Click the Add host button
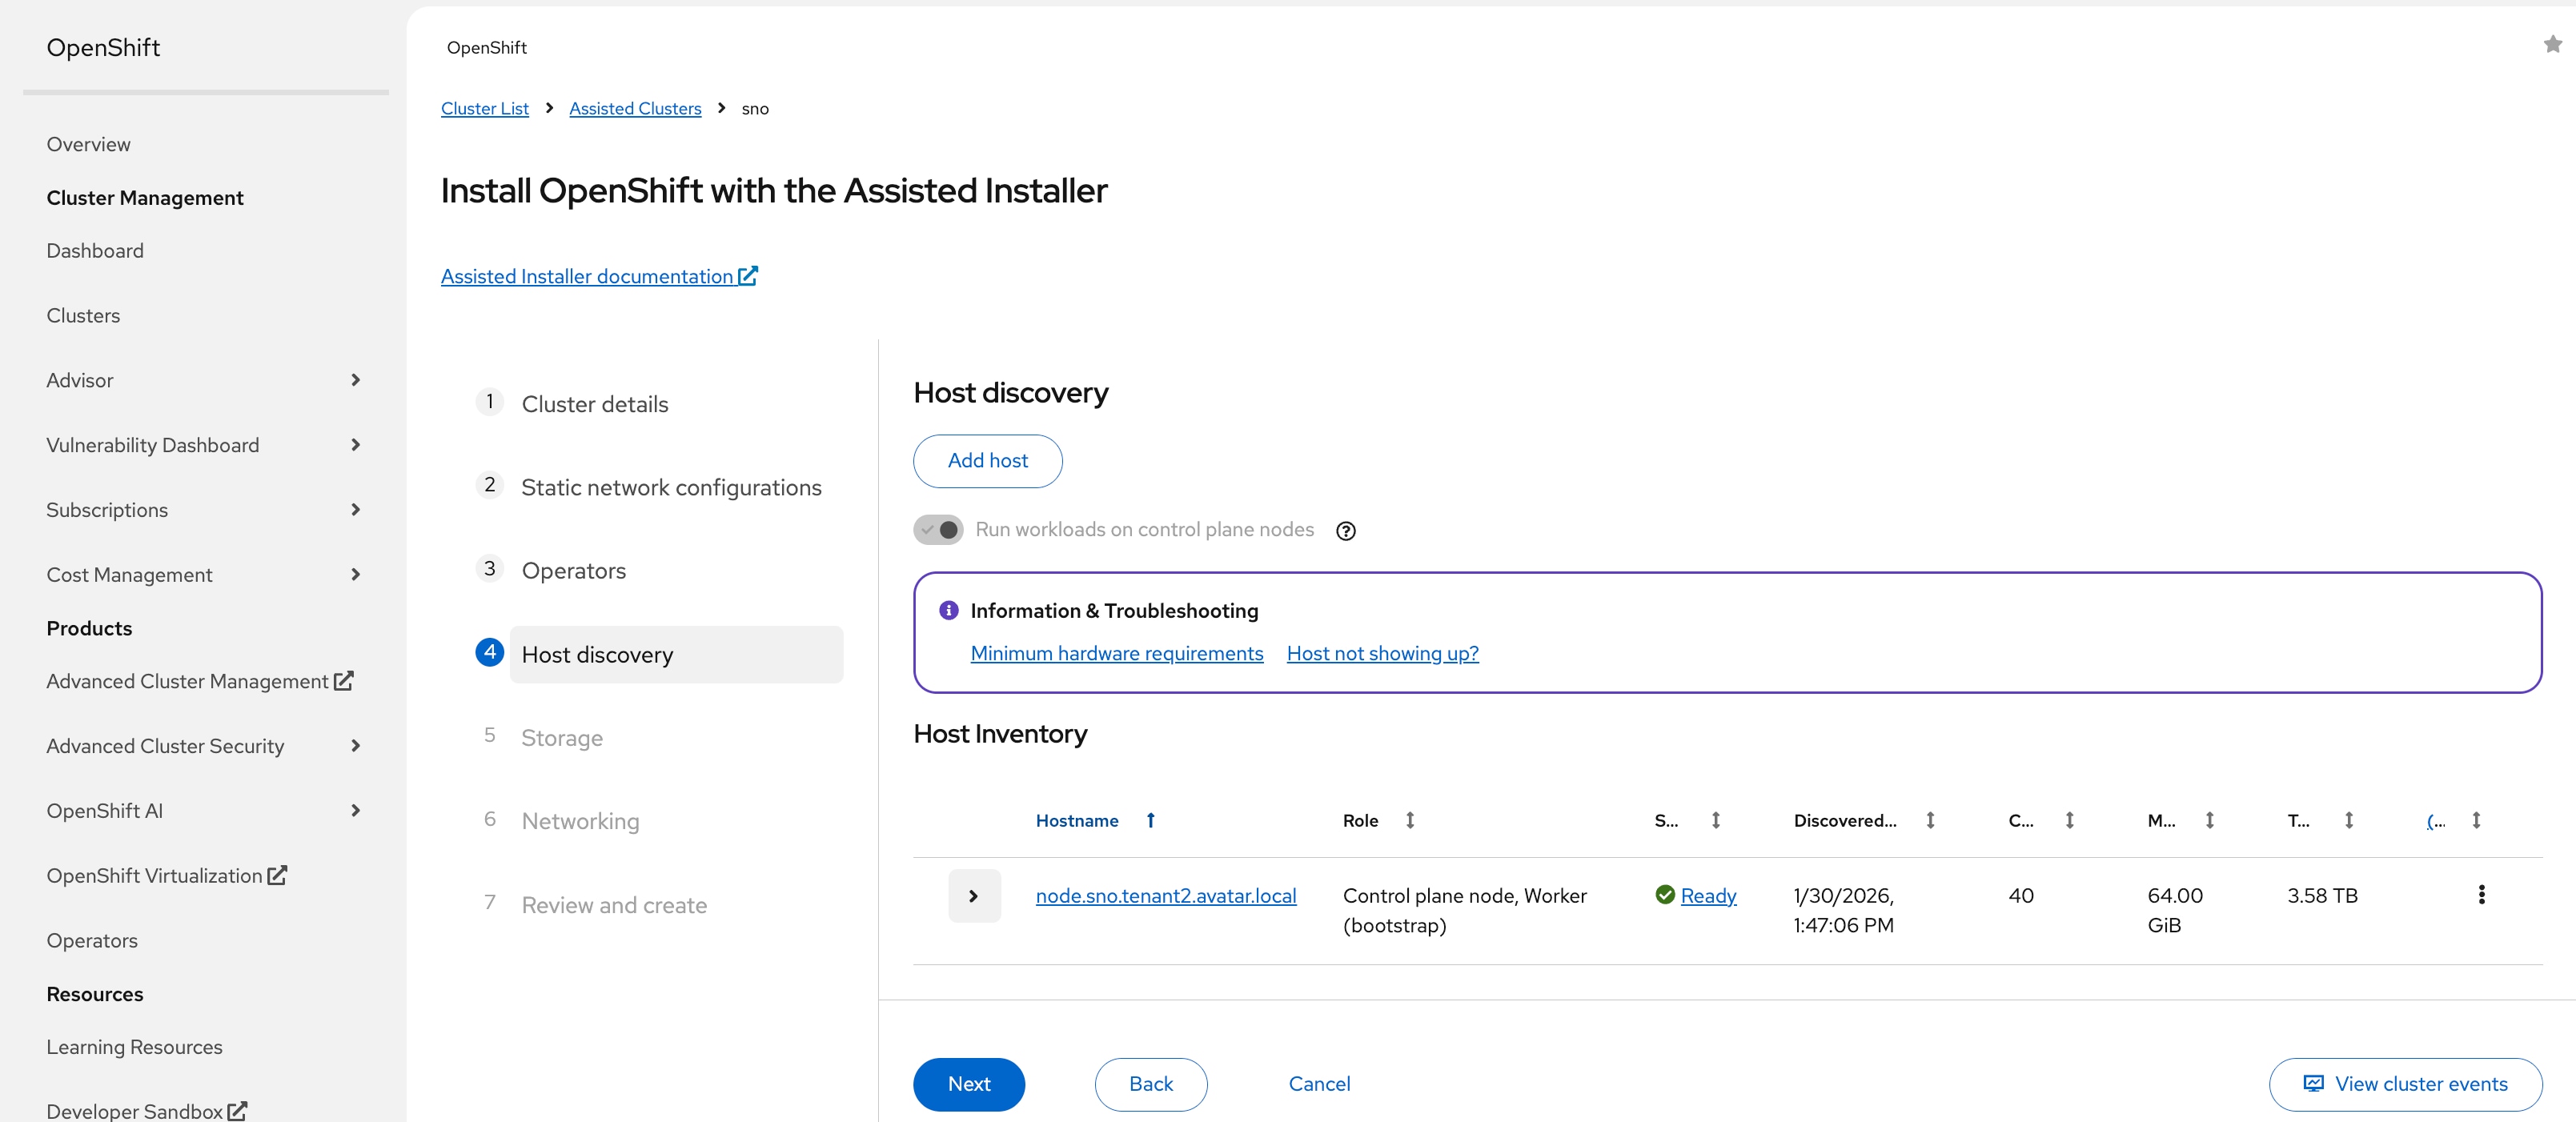This screenshot has height=1122, width=2576. coord(987,461)
